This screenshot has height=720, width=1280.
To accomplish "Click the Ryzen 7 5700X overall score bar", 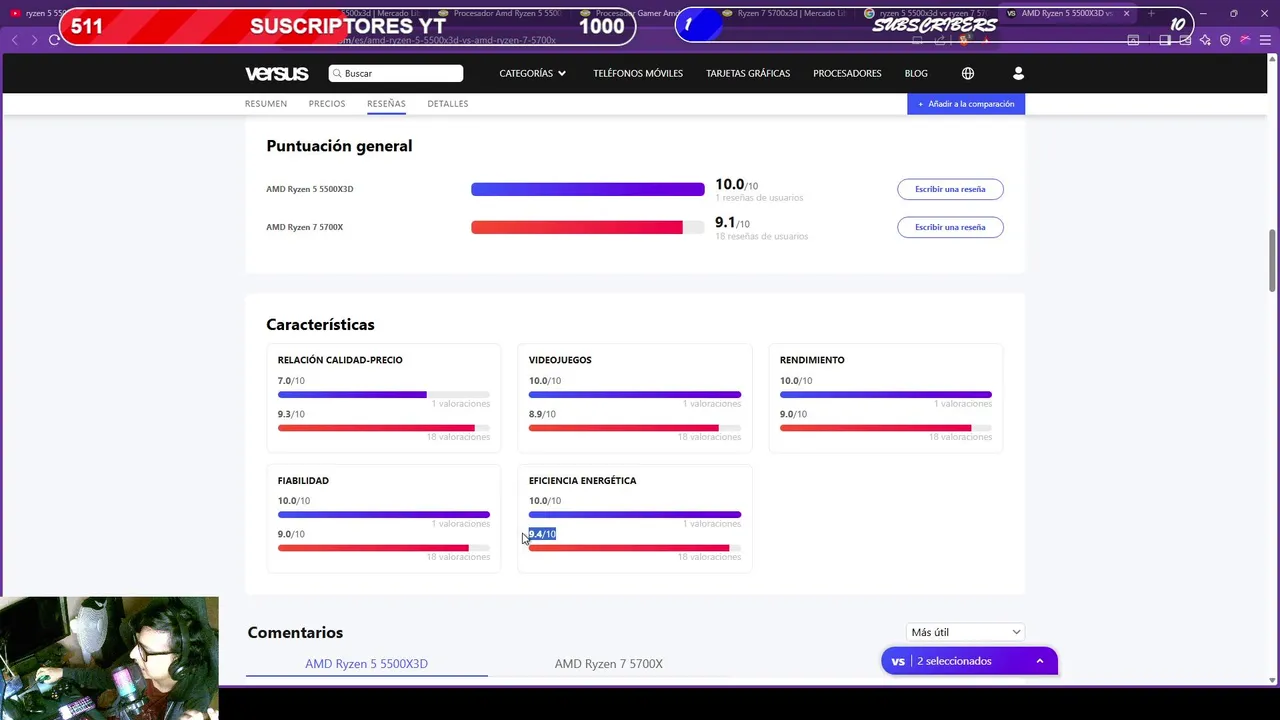I will (588, 227).
